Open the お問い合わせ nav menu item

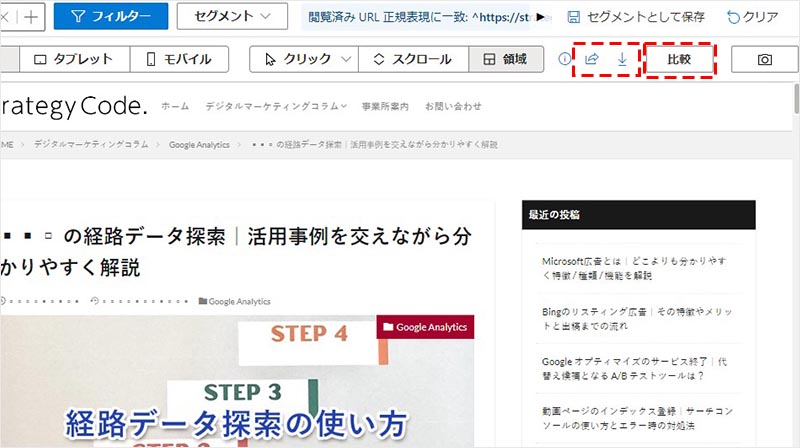click(x=452, y=106)
